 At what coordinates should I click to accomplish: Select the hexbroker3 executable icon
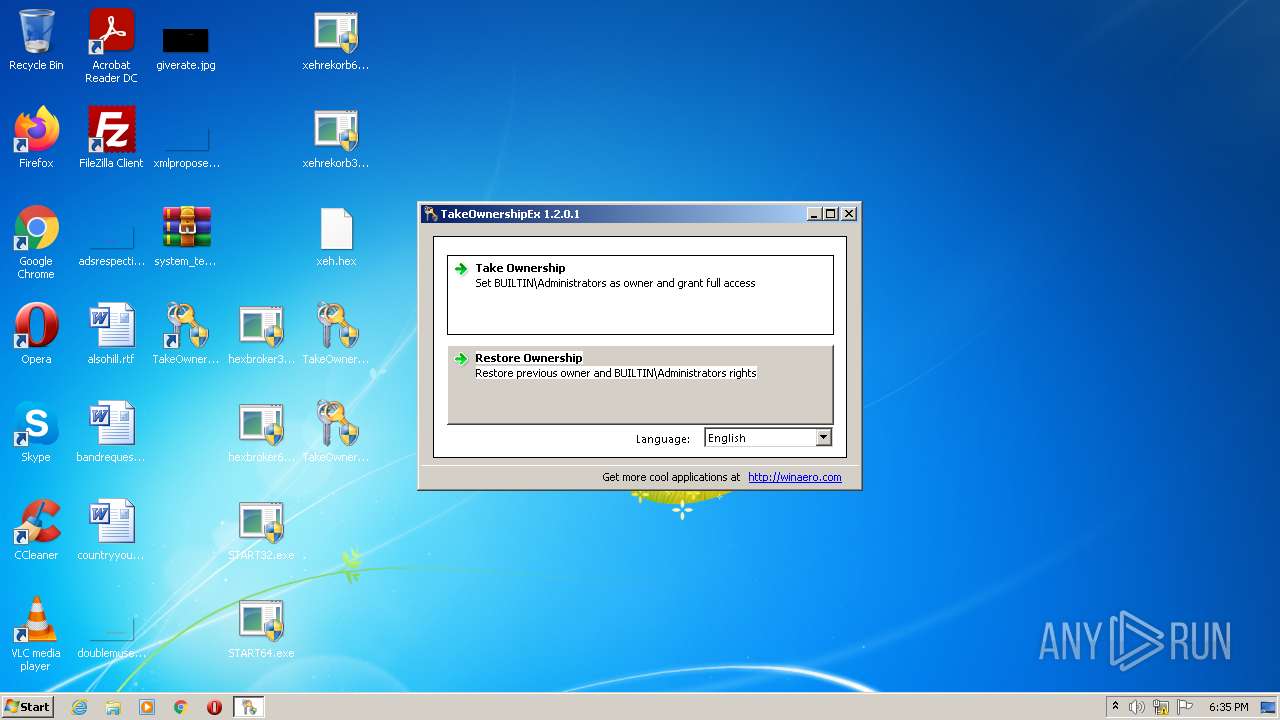(261, 334)
